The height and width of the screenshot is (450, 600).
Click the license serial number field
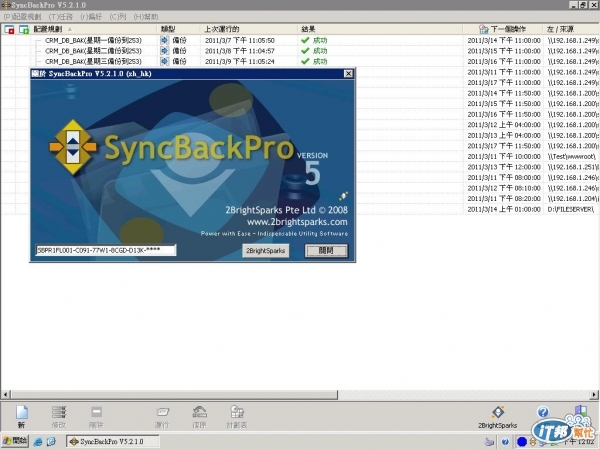[x=106, y=250]
